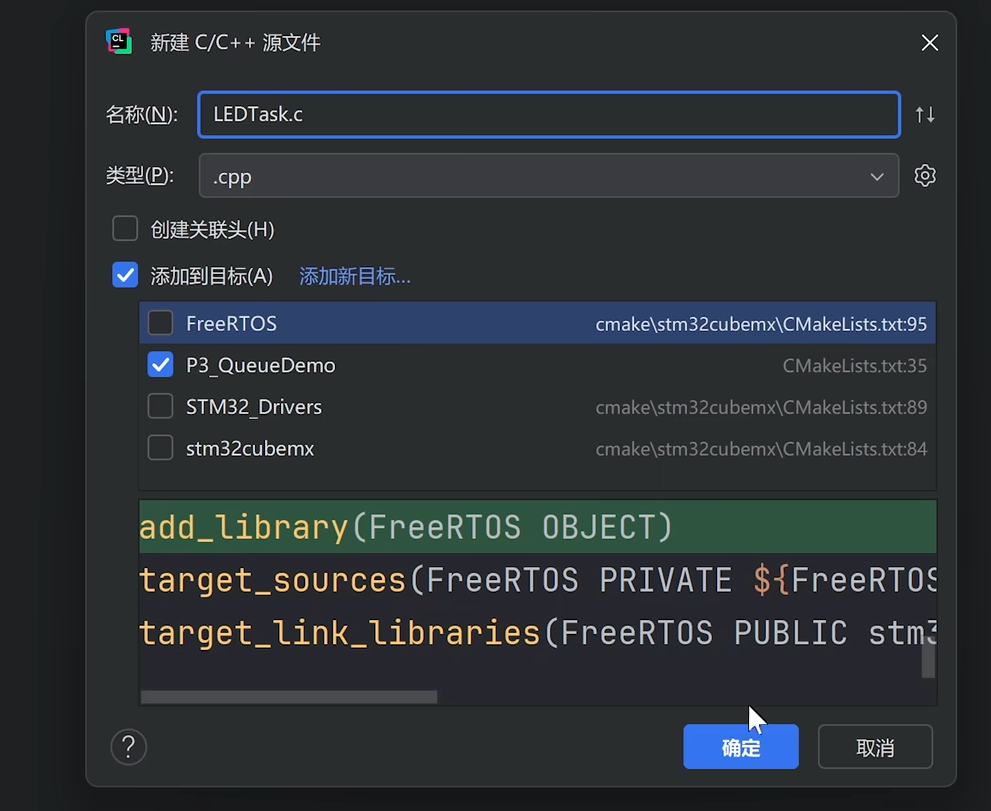Check the FreeRTOS target checkbox
Viewport: 991px width, 811px height.
click(x=161, y=323)
